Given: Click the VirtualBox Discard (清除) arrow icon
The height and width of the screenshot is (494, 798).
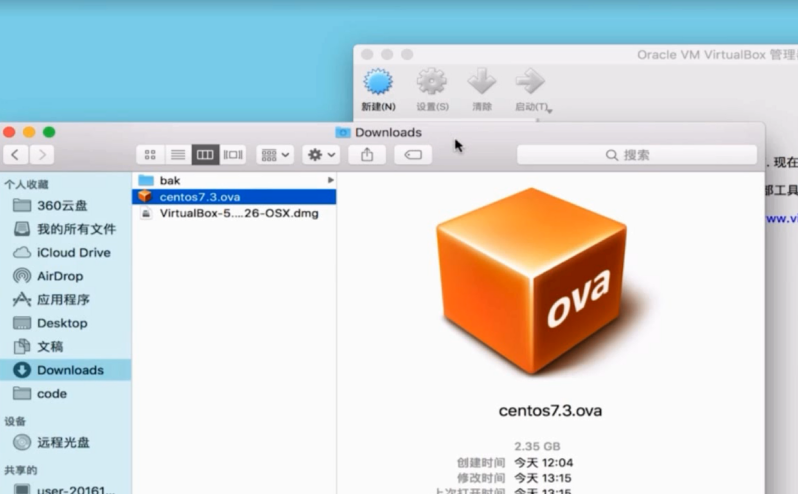Looking at the screenshot, I should click(x=481, y=81).
